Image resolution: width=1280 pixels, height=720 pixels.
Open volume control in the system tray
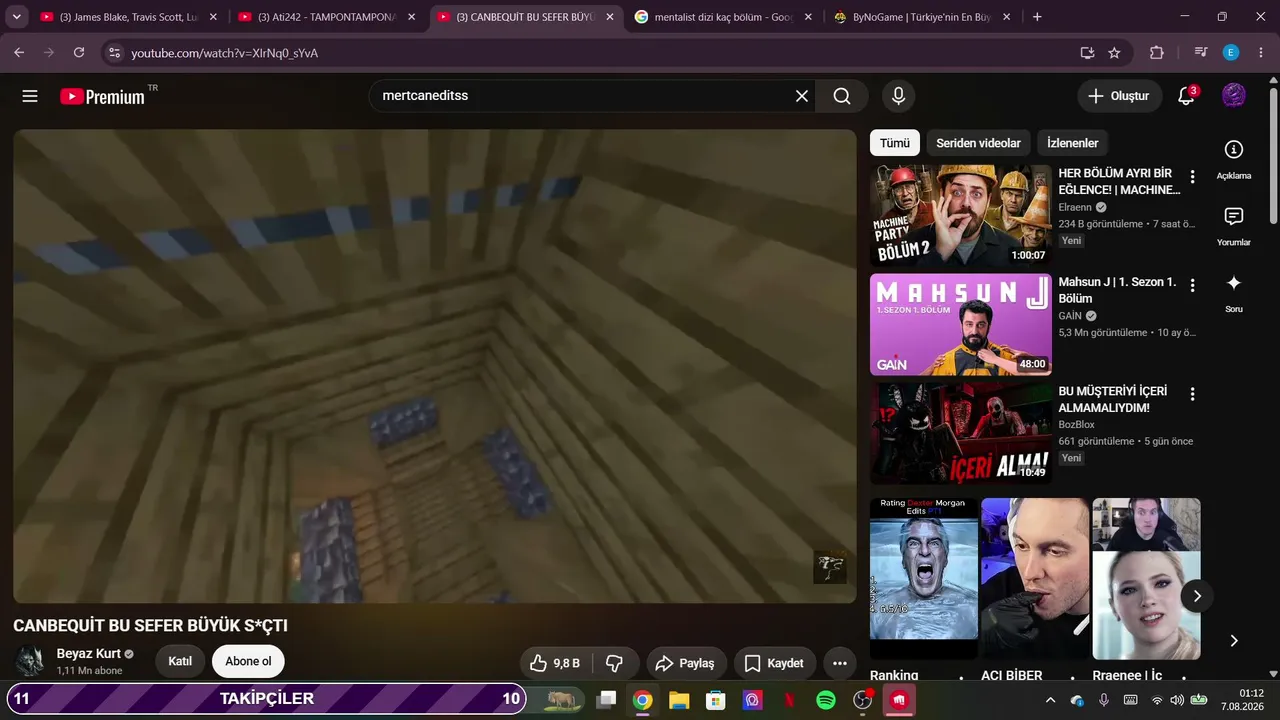coord(1177,700)
